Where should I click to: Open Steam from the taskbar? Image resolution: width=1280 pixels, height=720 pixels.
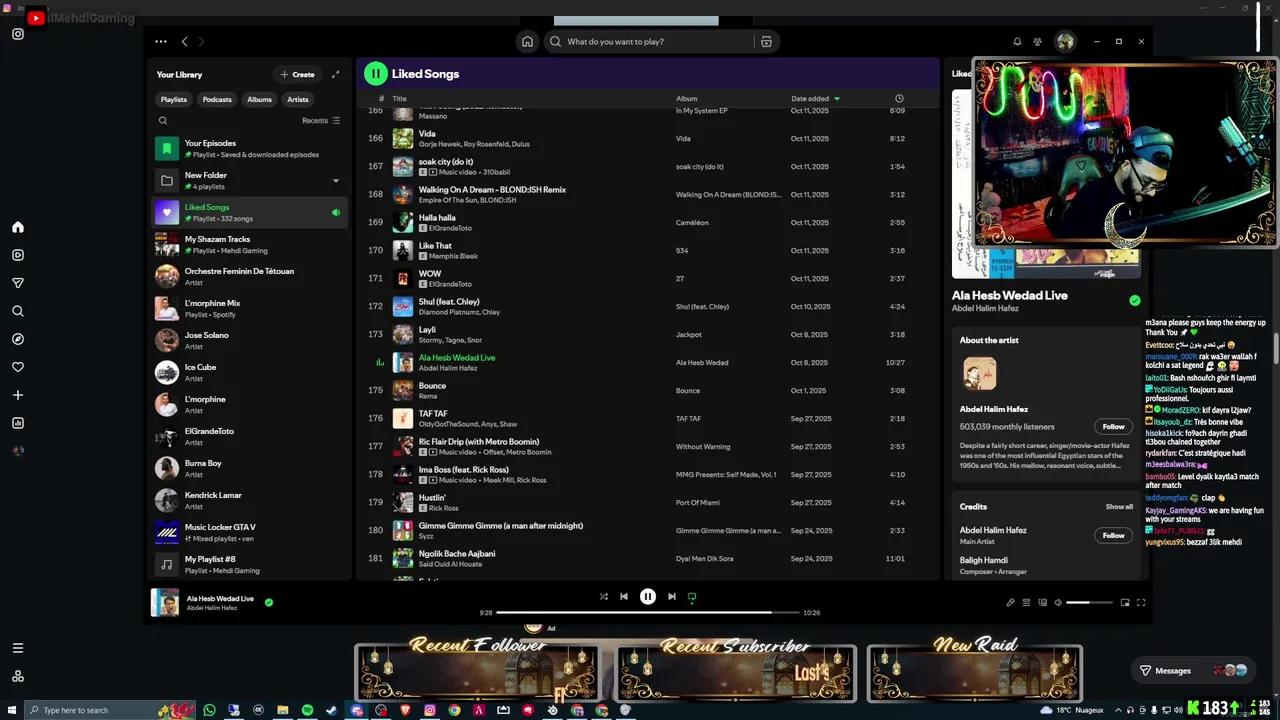click(332, 710)
